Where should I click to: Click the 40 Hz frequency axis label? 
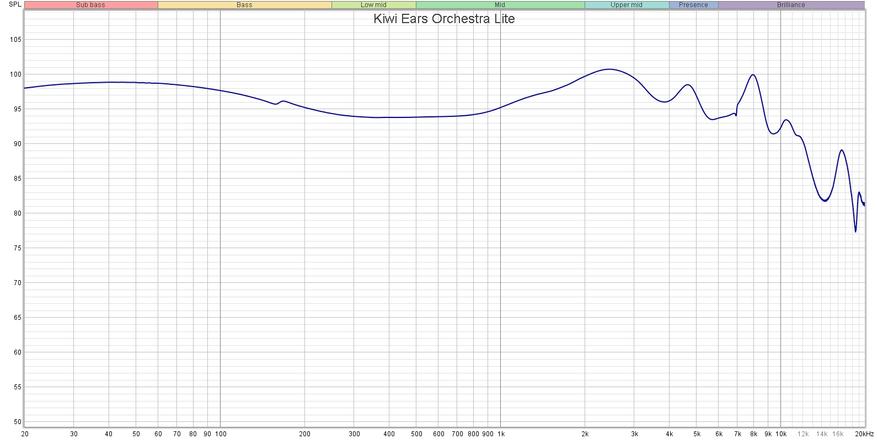click(109, 434)
